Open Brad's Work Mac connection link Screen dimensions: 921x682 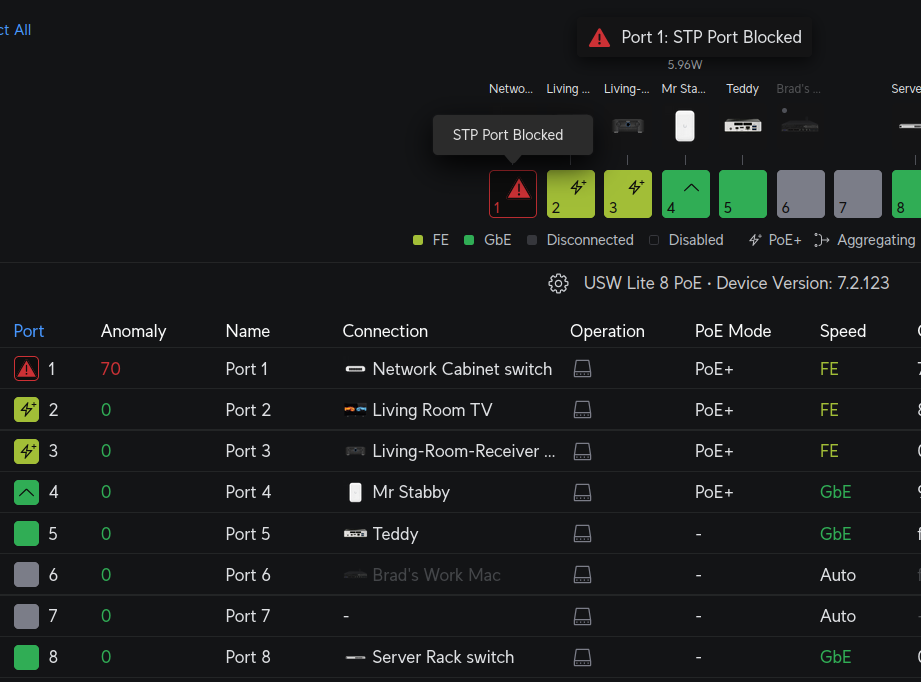pyautogui.click(x=436, y=575)
